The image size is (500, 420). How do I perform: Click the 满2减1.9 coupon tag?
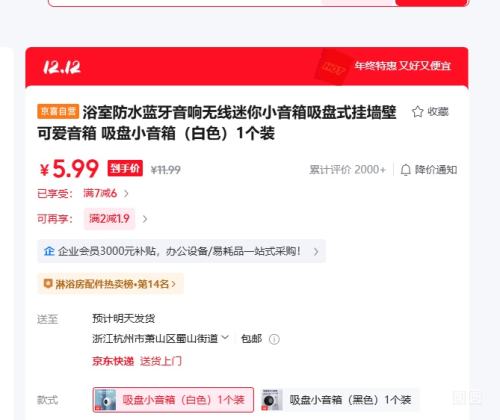point(109,219)
